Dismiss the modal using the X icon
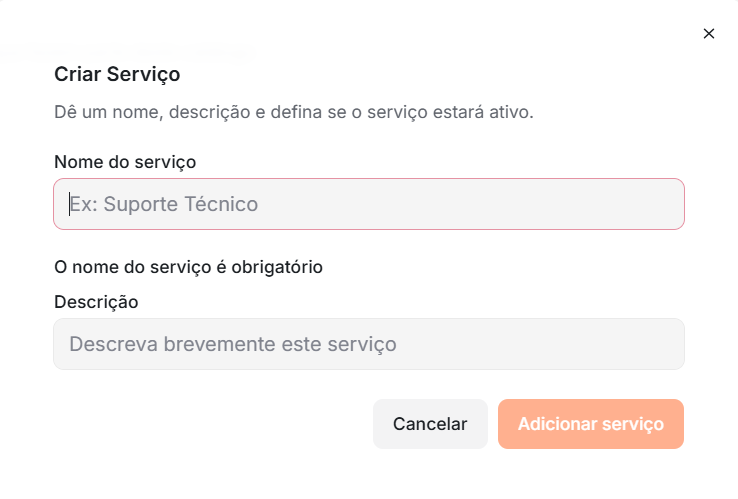738x499 pixels. coord(709,33)
